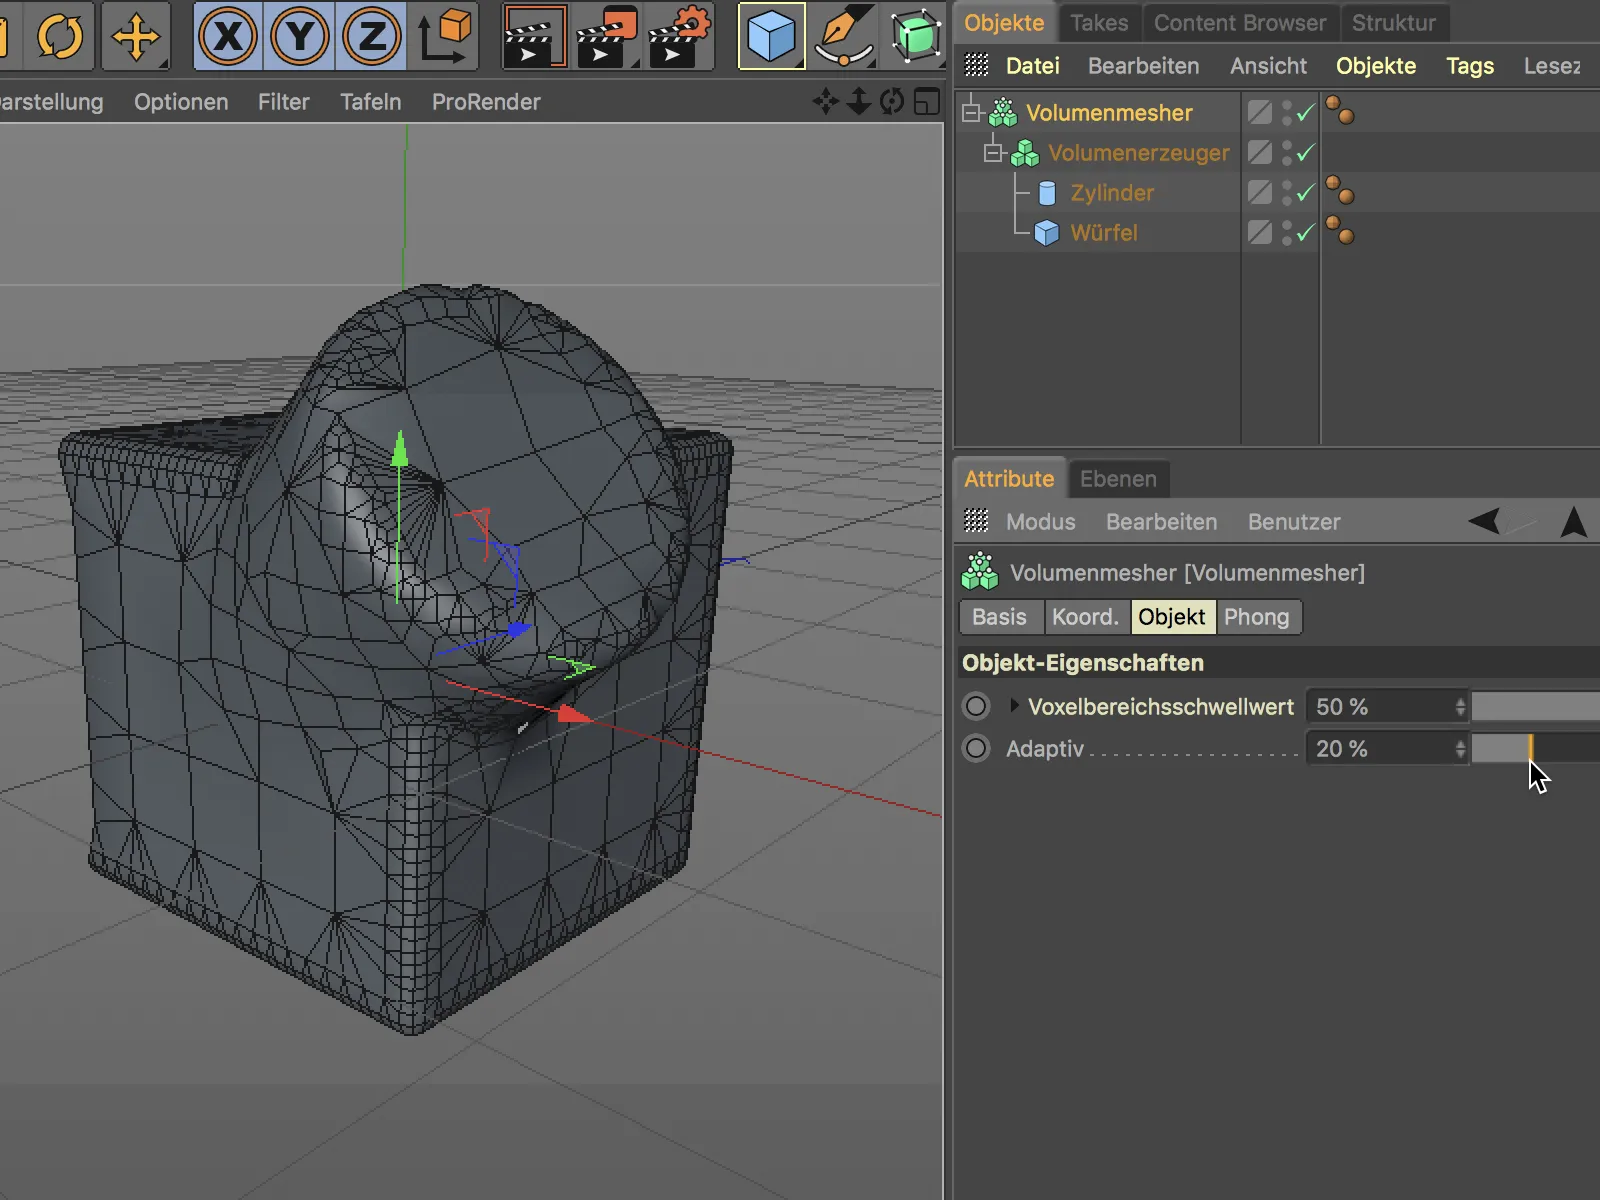1600x1200 pixels.
Task: Toggle the green checkmark for Zylinder
Action: click(1305, 193)
